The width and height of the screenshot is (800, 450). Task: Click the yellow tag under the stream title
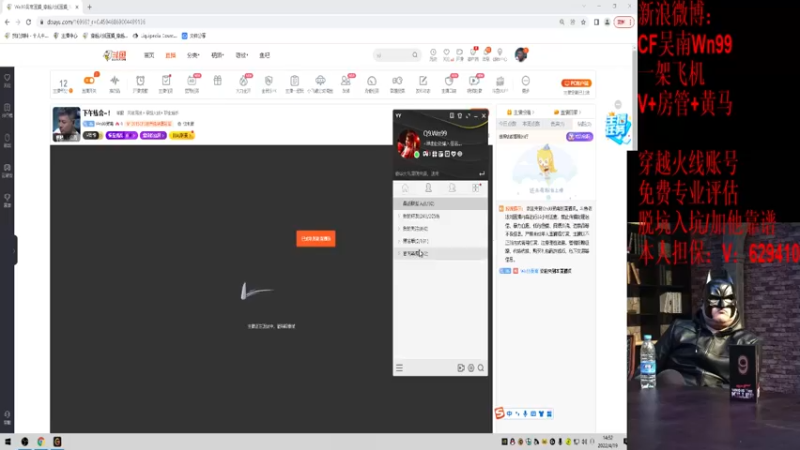point(182,135)
